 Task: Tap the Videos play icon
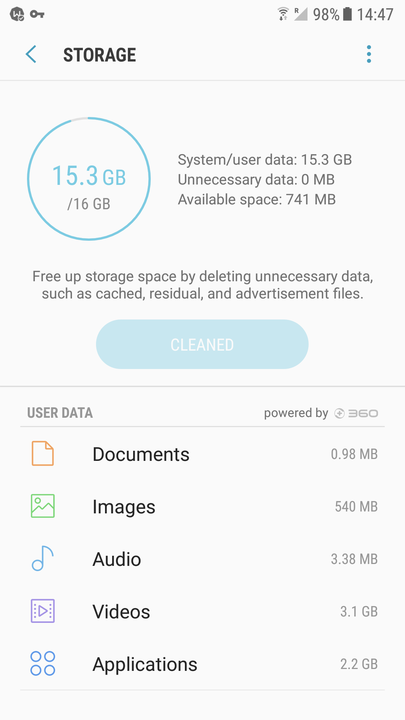[x=43, y=611]
